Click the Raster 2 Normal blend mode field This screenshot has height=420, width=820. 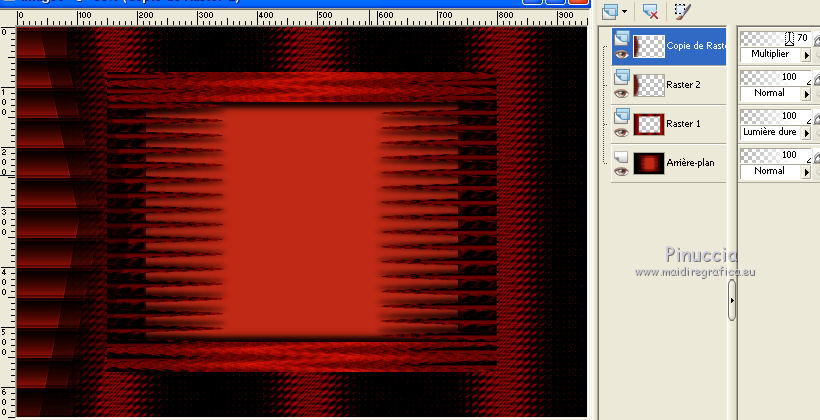coord(771,94)
